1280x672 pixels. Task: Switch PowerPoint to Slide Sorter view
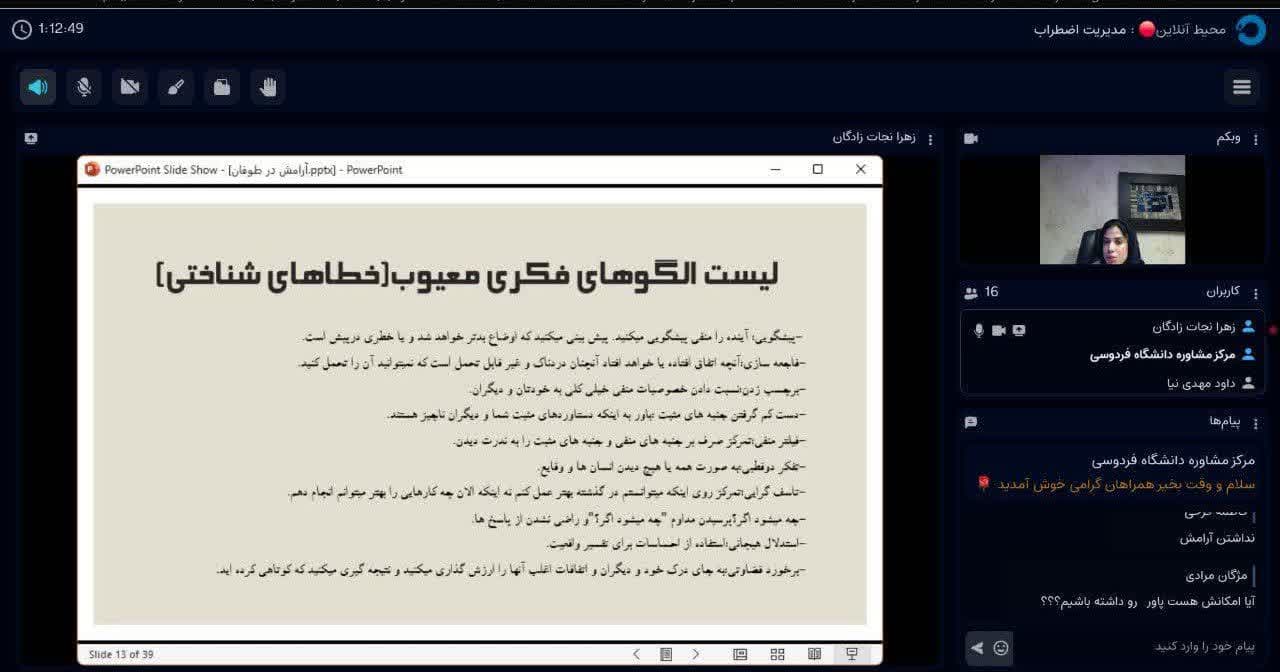[x=777, y=654]
